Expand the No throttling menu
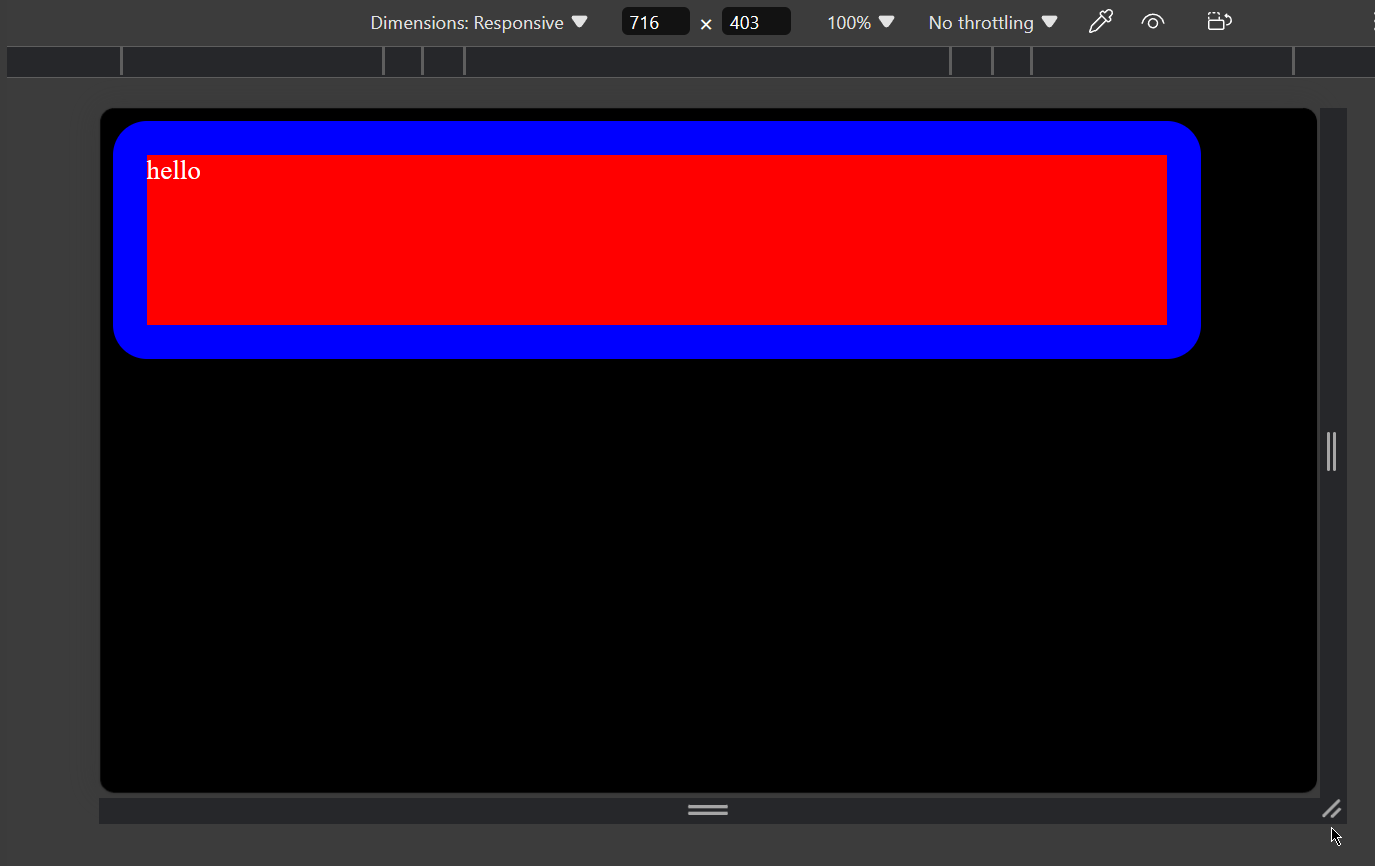This screenshot has width=1375, height=866. pos(992,22)
